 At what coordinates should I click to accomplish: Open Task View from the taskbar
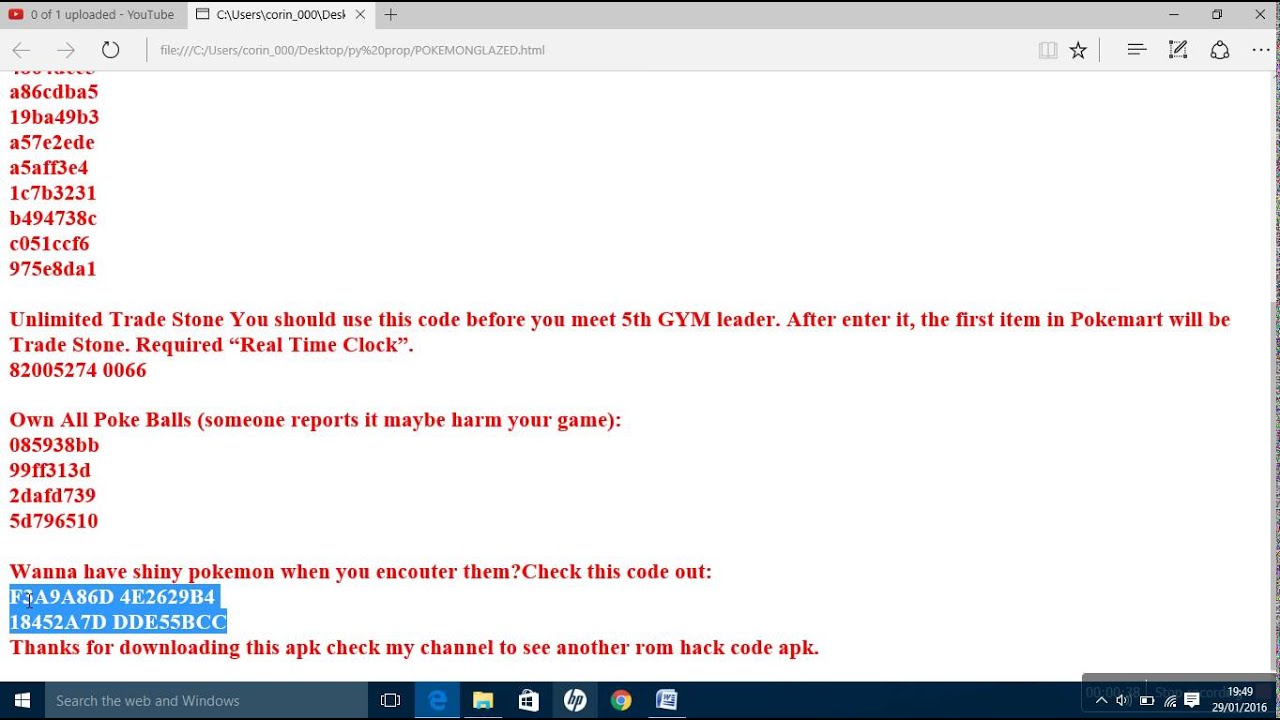(x=391, y=701)
